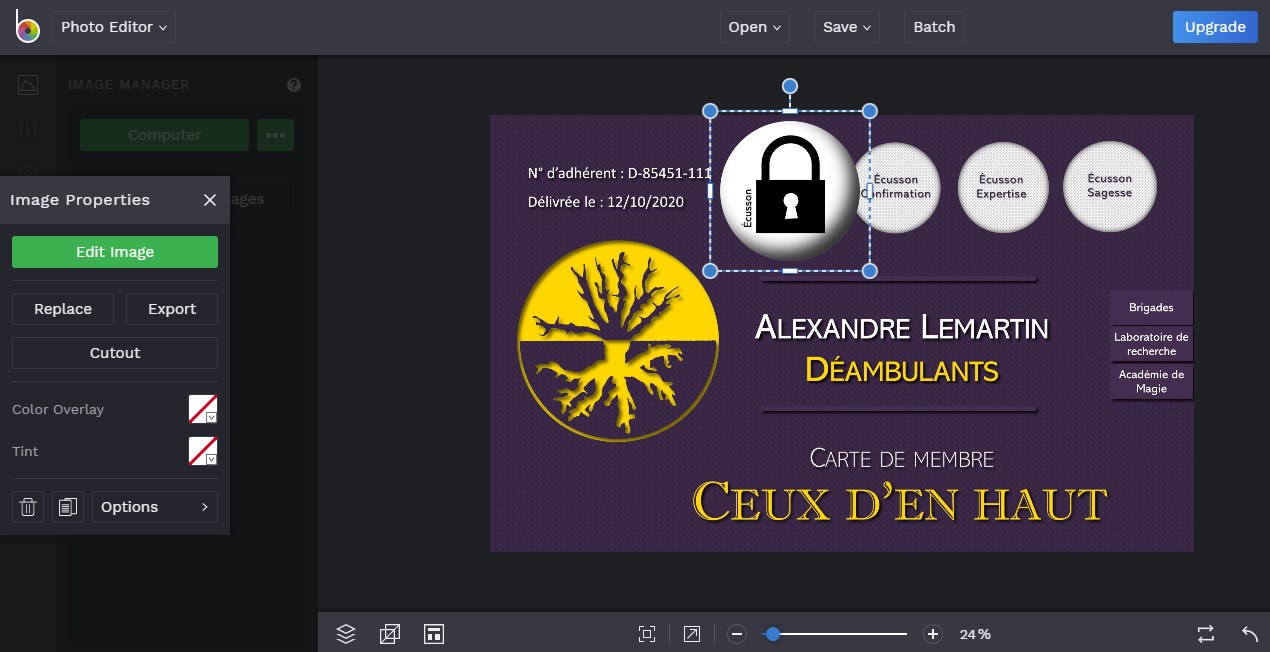Screen dimensions: 1270x652
Task: Click the Laboratoire de recherche tab
Action: [x=1151, y=344]
